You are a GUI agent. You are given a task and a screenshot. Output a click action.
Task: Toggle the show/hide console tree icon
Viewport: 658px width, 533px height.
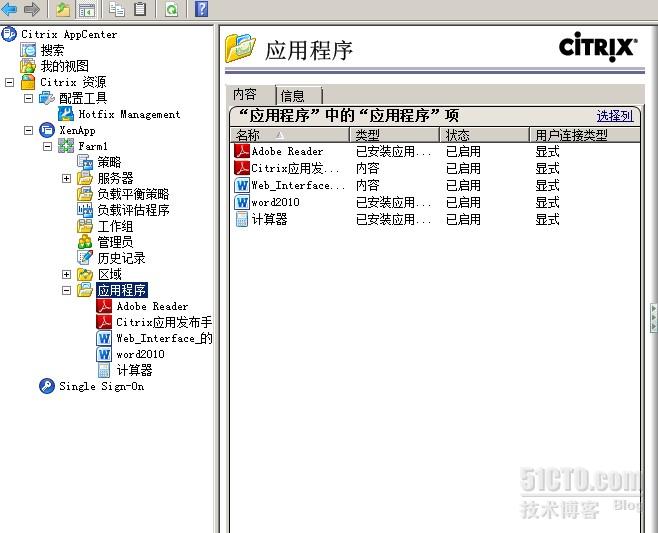point(87,9)
